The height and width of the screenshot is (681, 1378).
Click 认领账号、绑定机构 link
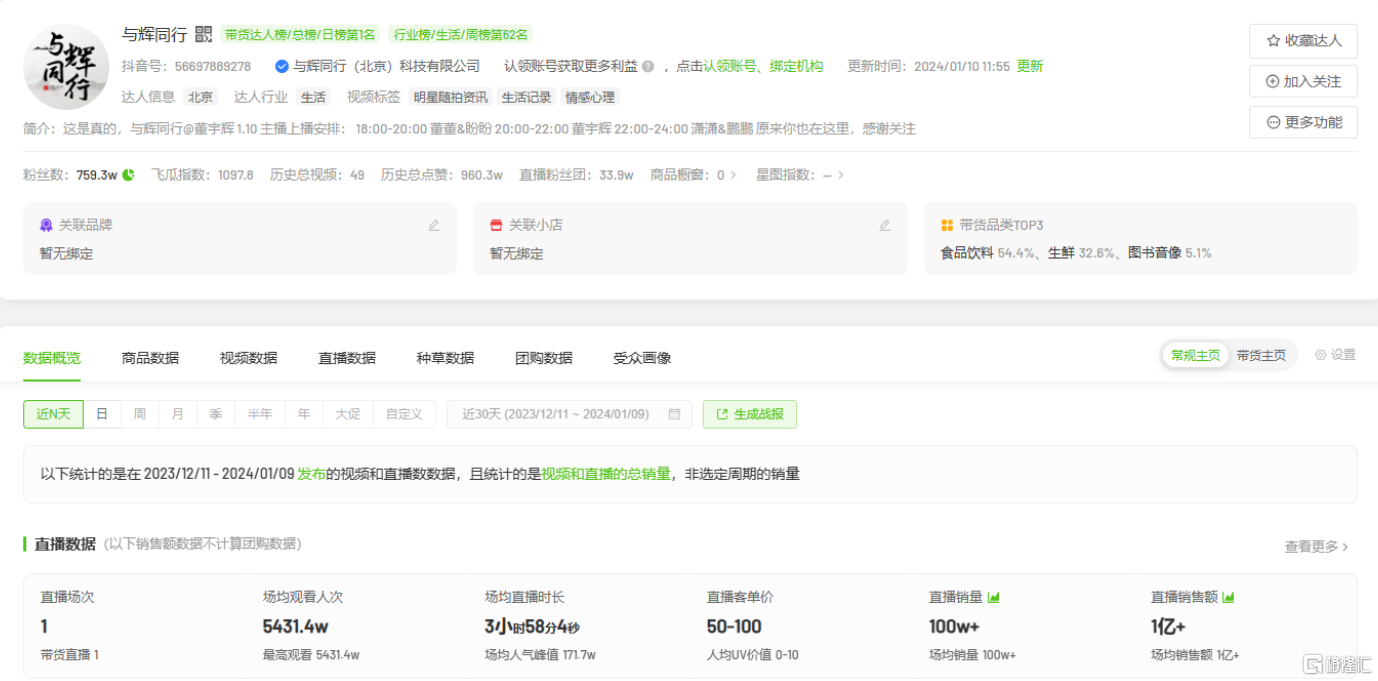click(x=763, y=66)
